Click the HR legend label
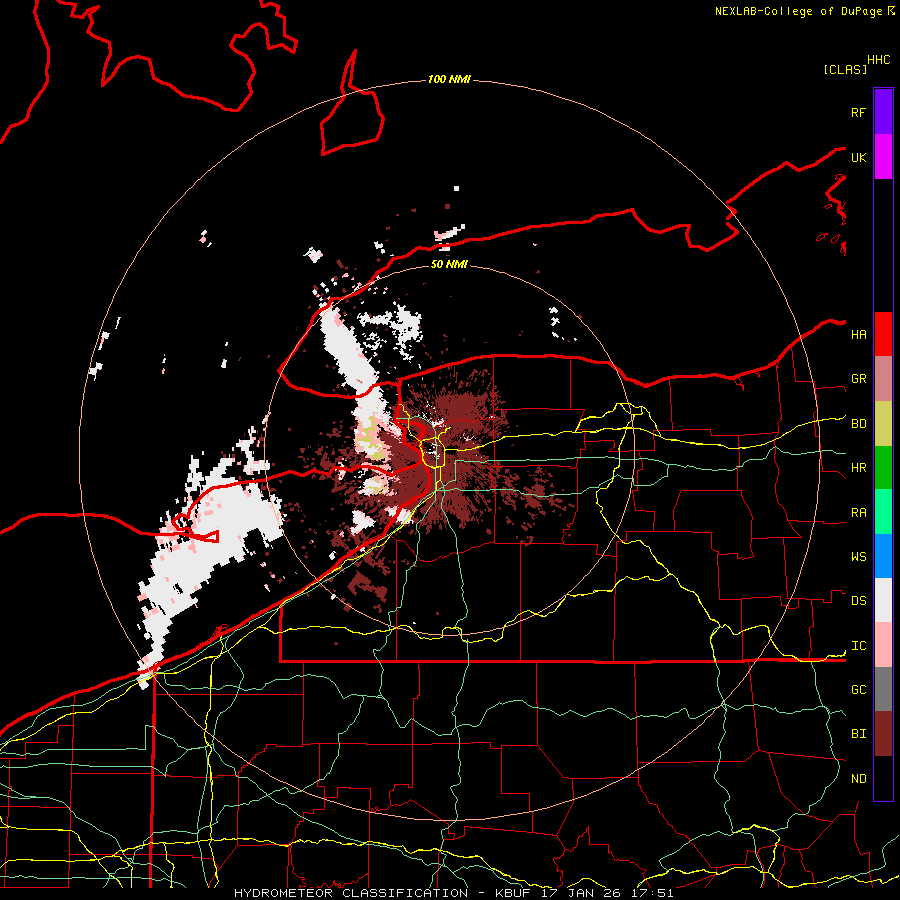Image resolution: width=900 pixels, height=900 pixels. pyautogui.click(x=858, y=468)
